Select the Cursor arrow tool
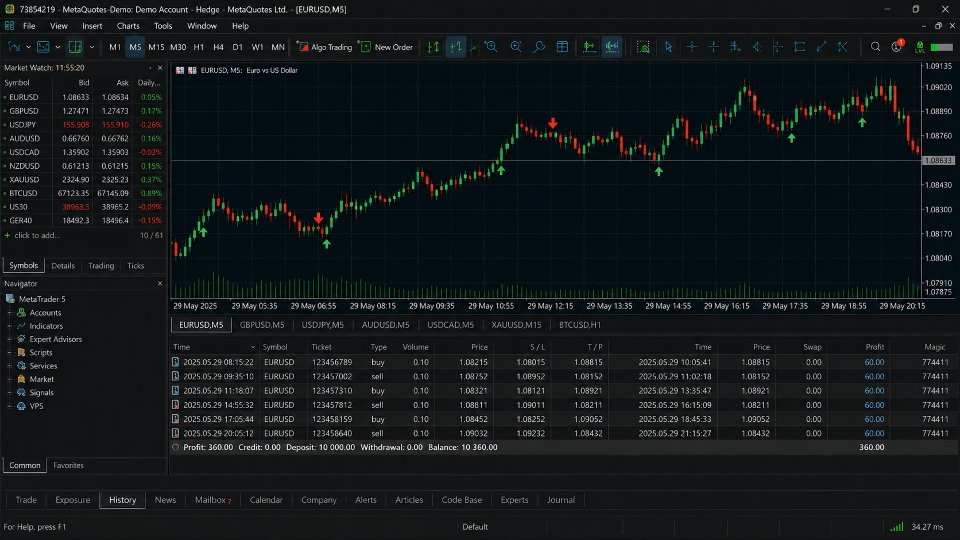960x540 pixels. click(x=668, y=47)
